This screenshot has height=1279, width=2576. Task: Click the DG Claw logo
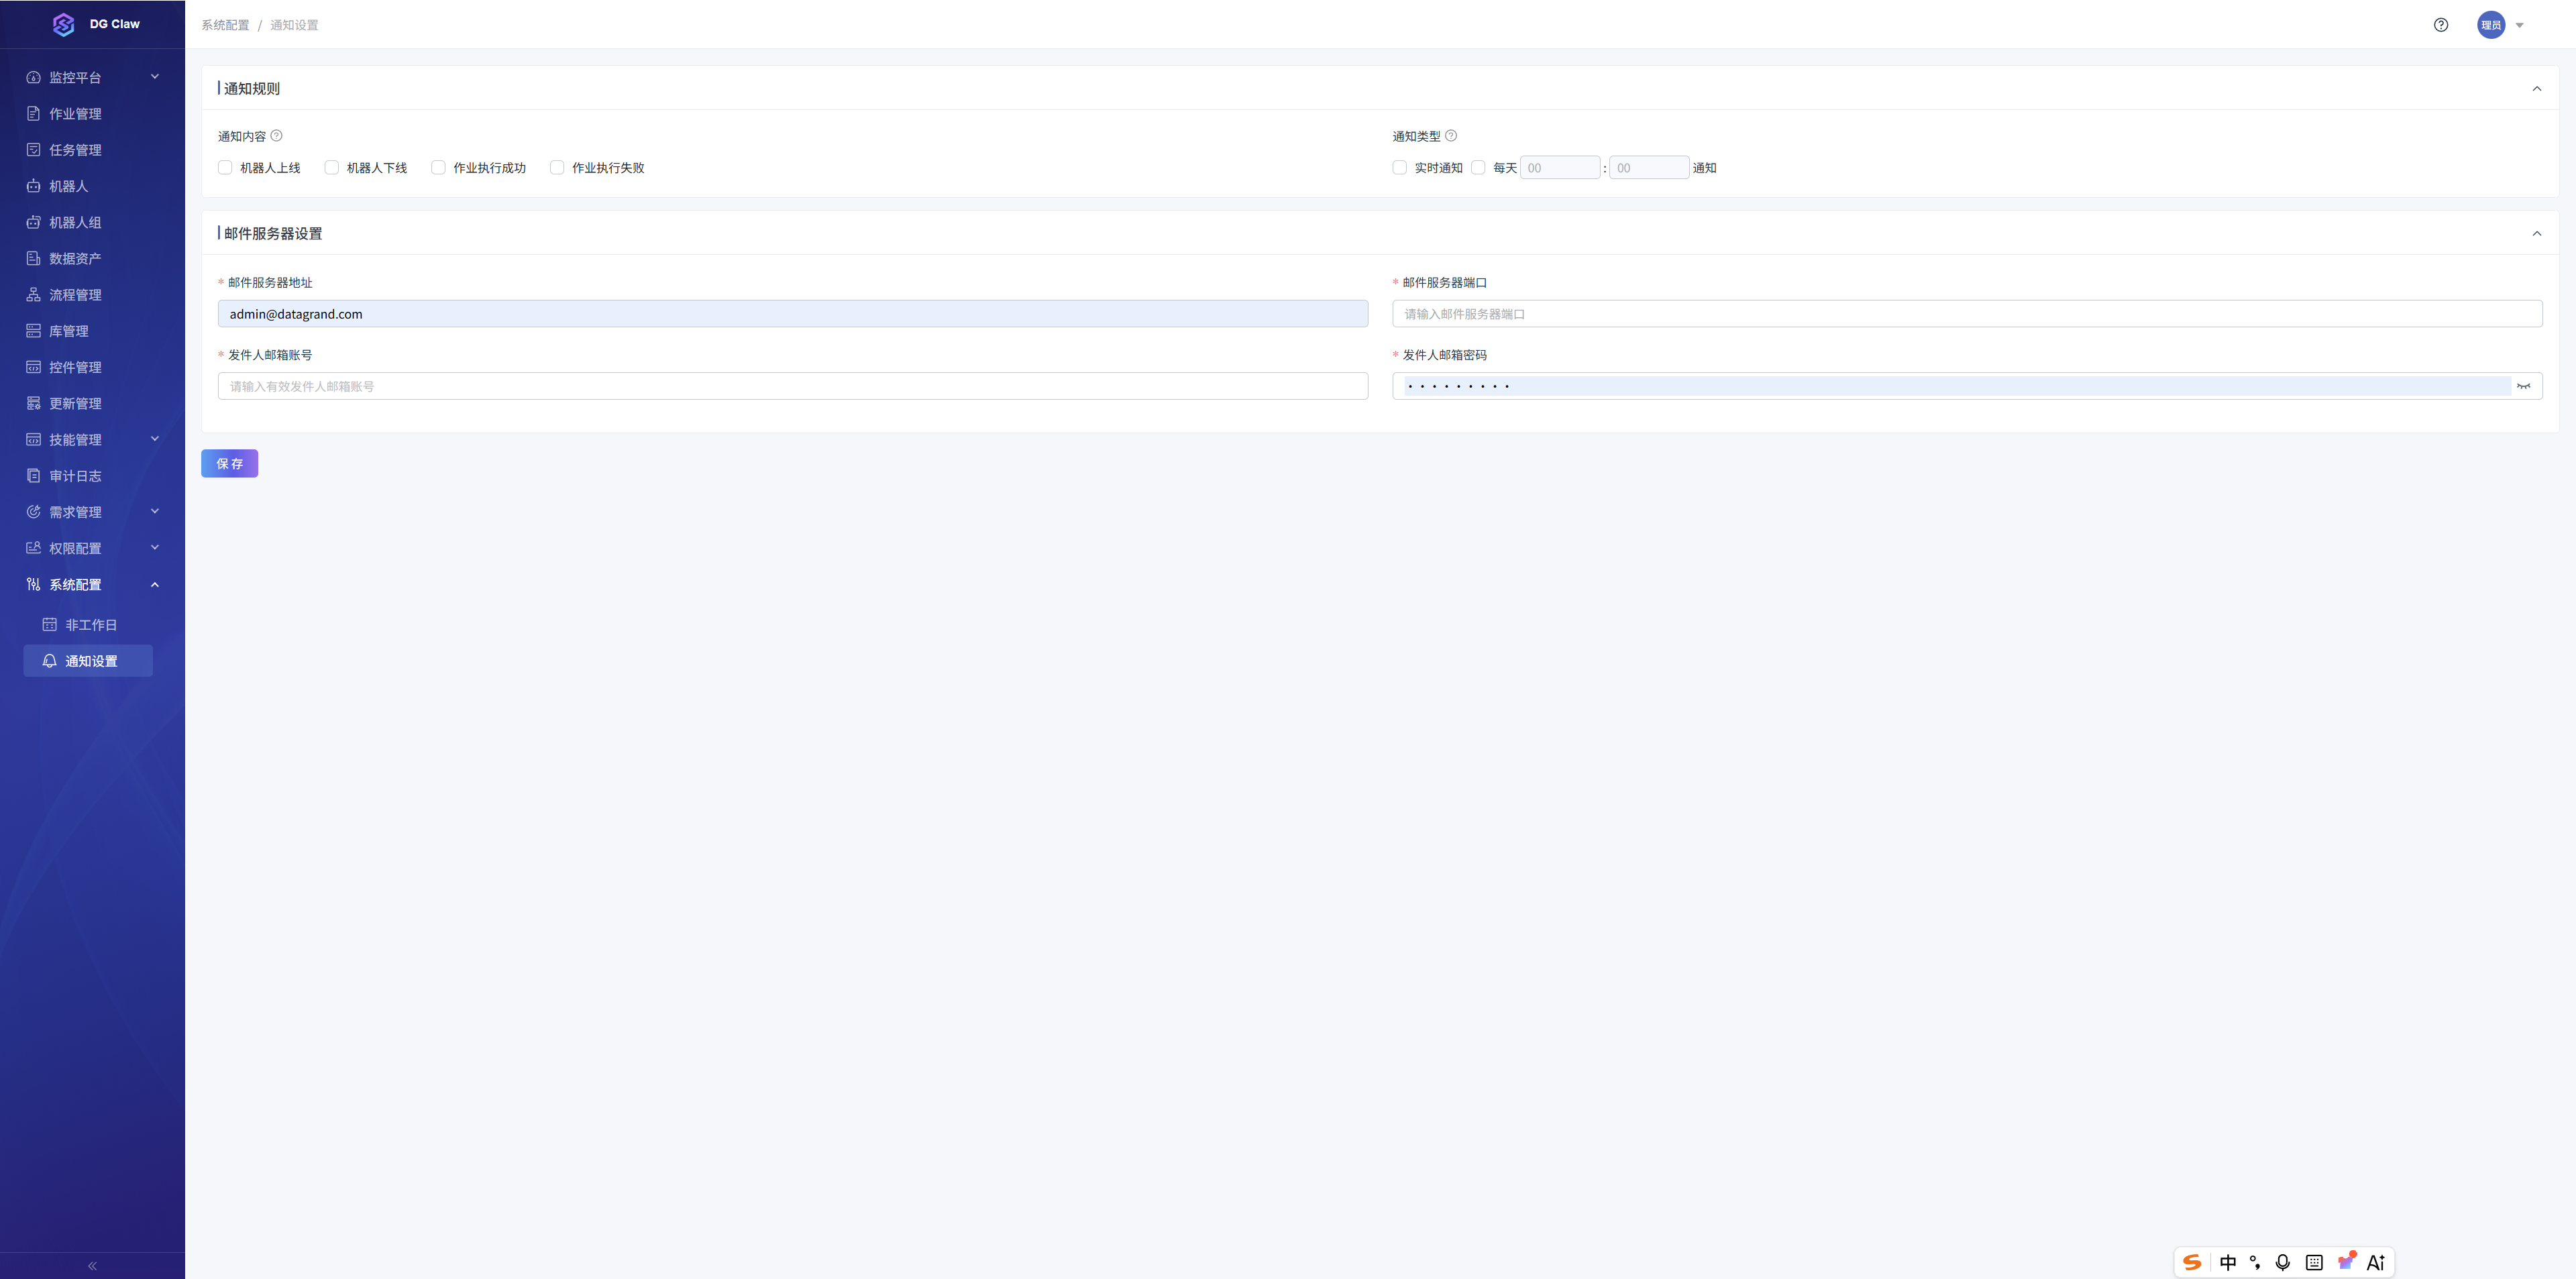(x=64, y=24)
